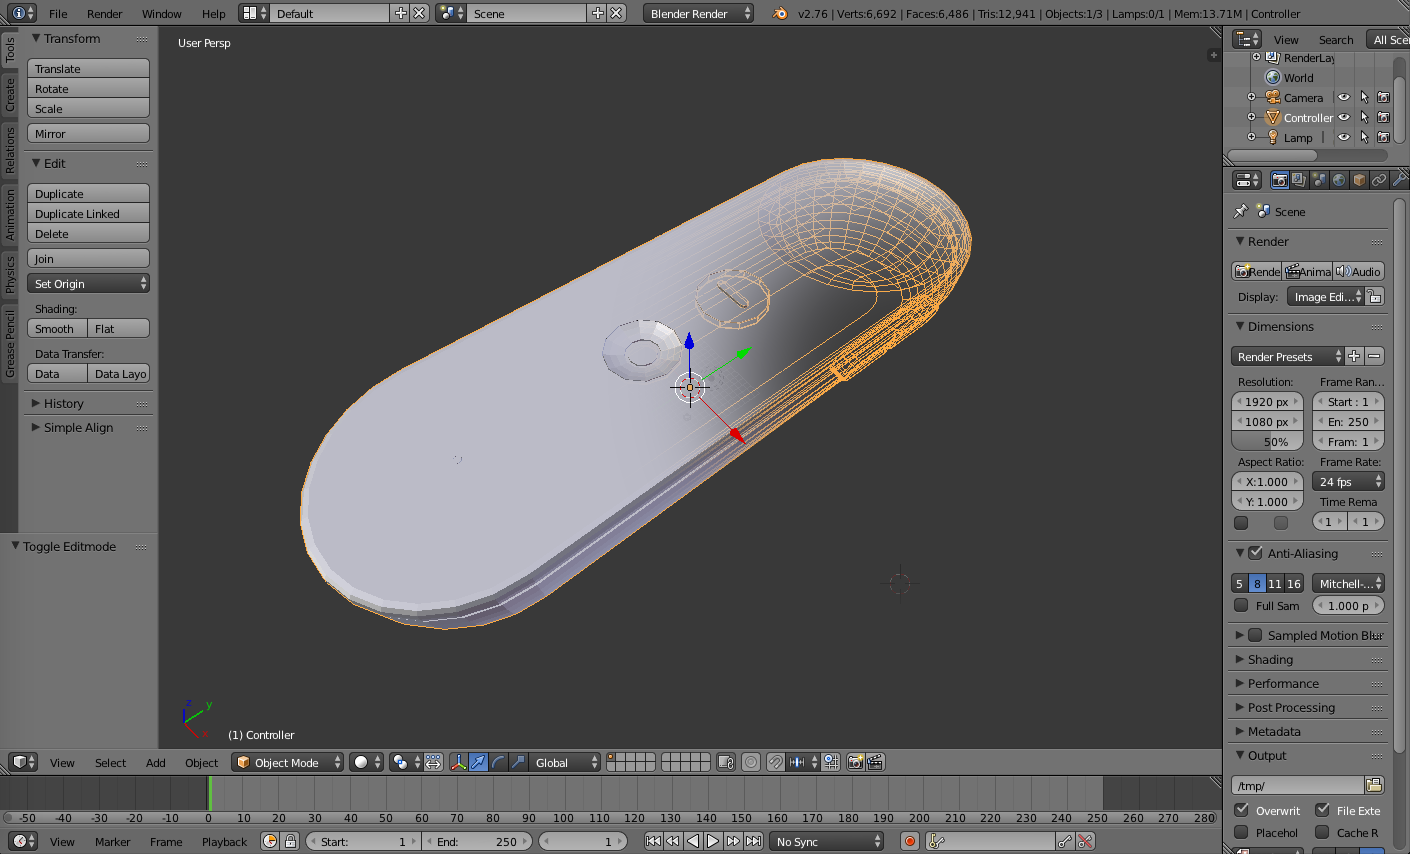Enable the Full Sample checkbox
The height and width of the screenshot is (854, 1410).
(1242, 606)
